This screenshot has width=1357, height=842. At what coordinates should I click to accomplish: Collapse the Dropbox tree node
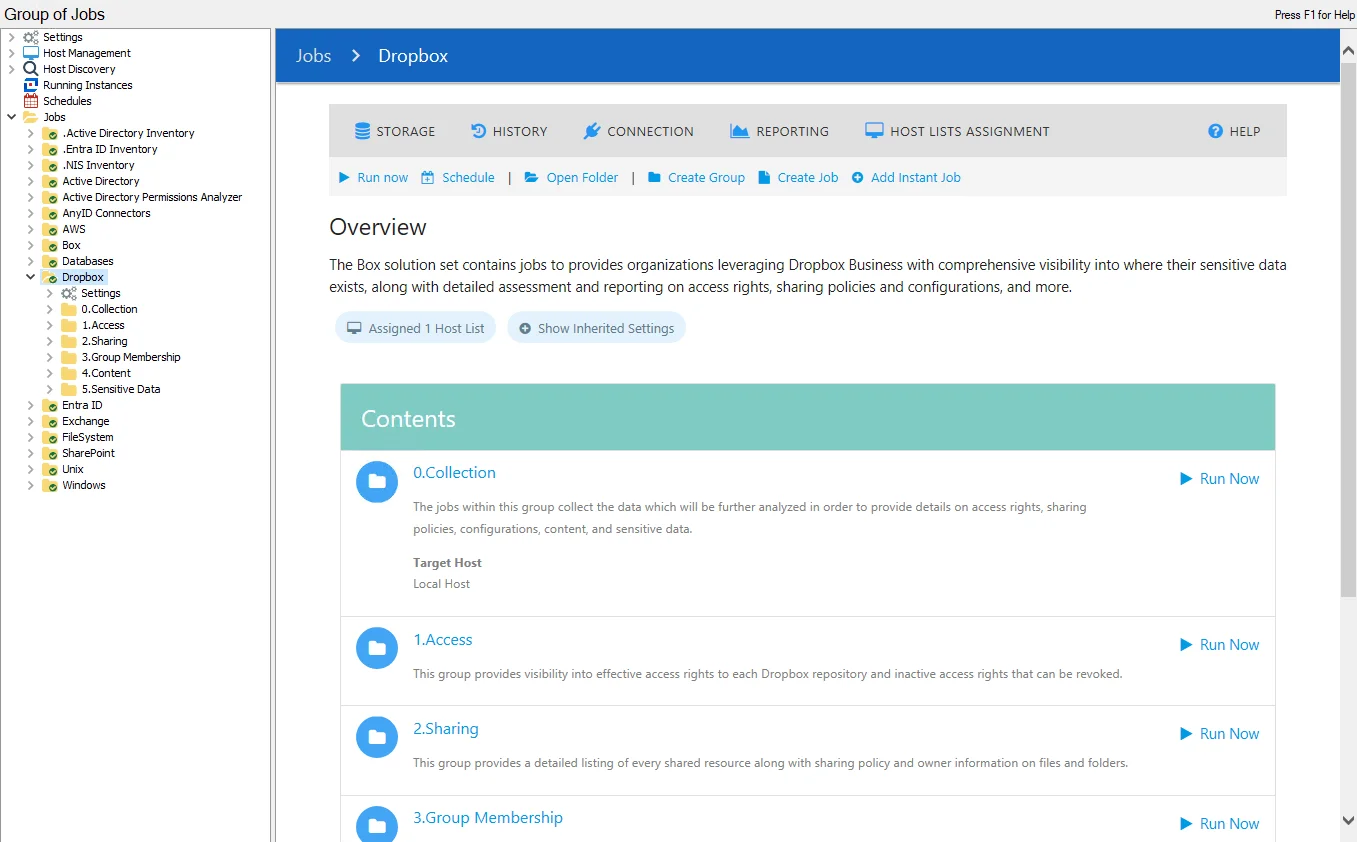click(x=30, y=277)
